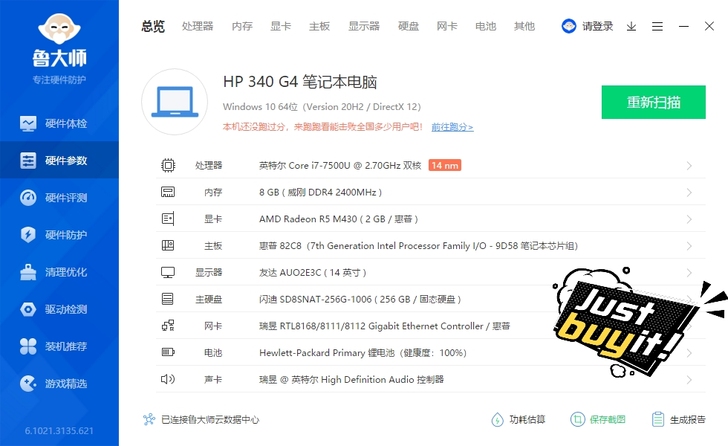
Task: Click 英特尔 Core i7-7500U processor text
Action: point(340,166)
